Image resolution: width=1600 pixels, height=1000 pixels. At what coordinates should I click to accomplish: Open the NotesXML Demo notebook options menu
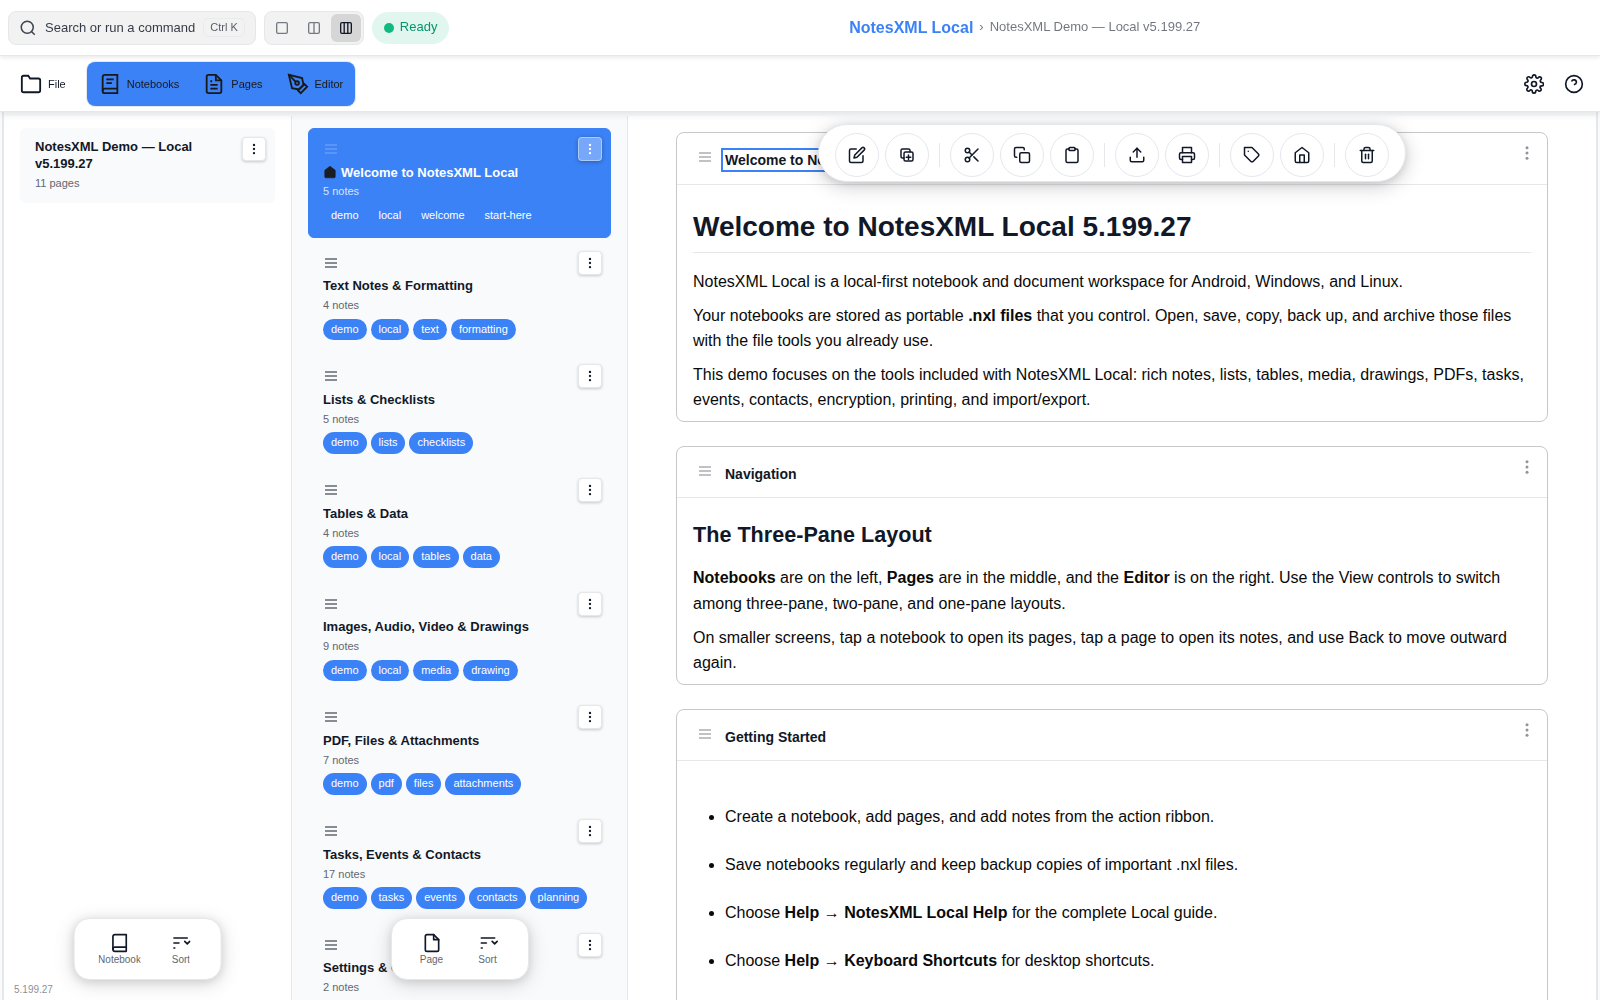[254, 149]
